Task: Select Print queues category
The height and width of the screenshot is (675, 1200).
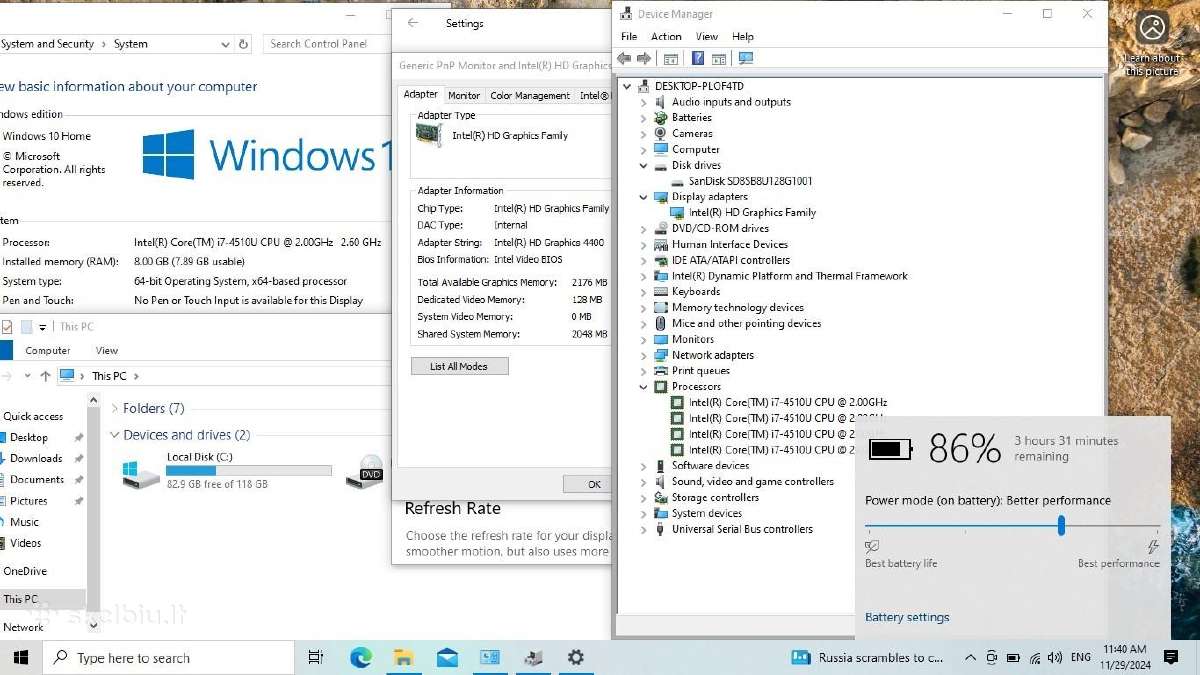Action: (701, 371)
